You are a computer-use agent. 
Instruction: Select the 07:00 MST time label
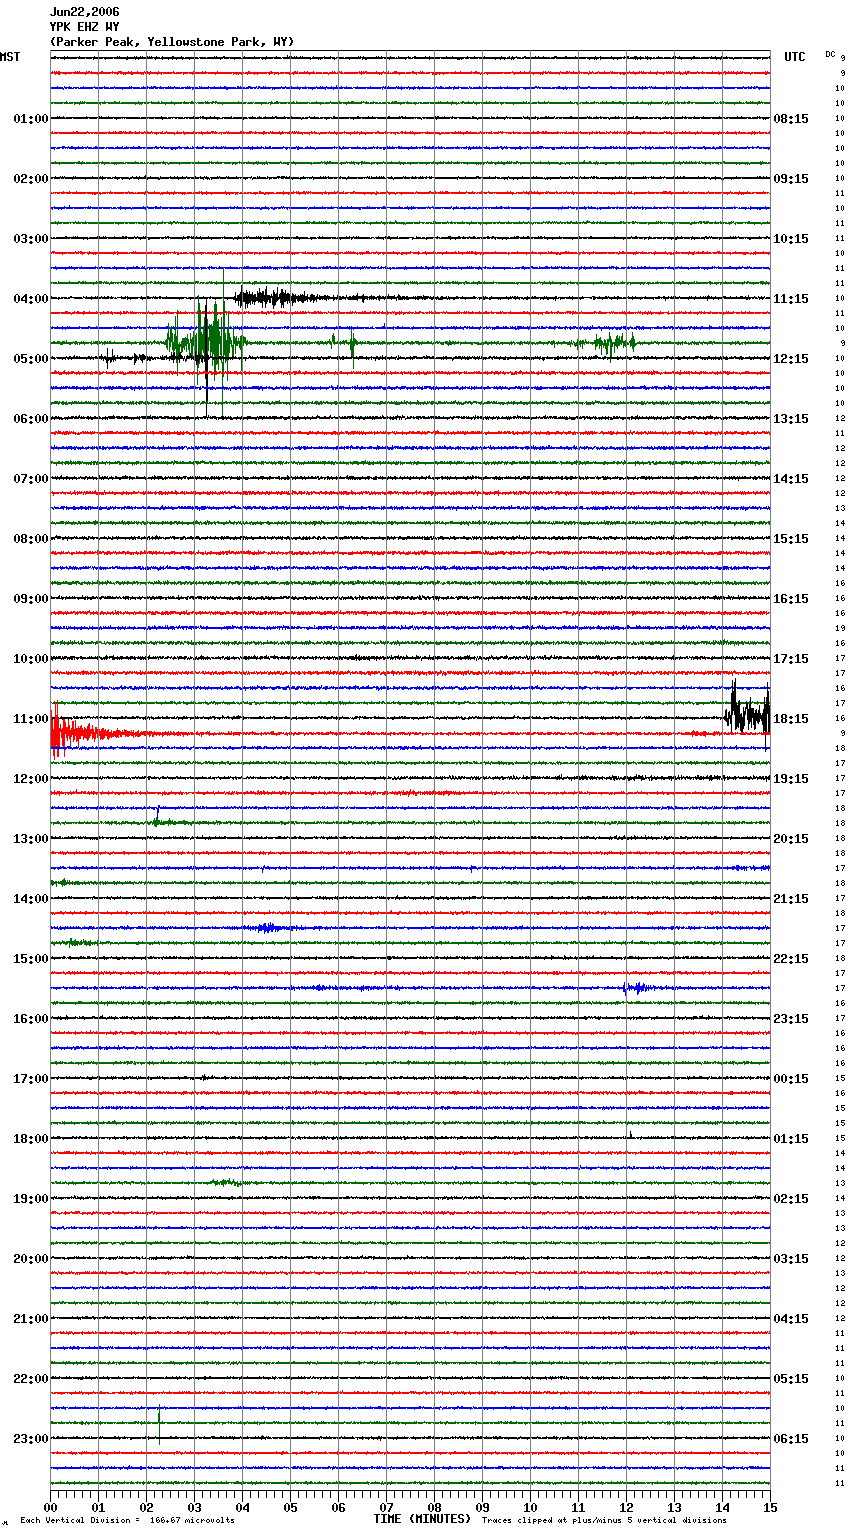[31, 479]
